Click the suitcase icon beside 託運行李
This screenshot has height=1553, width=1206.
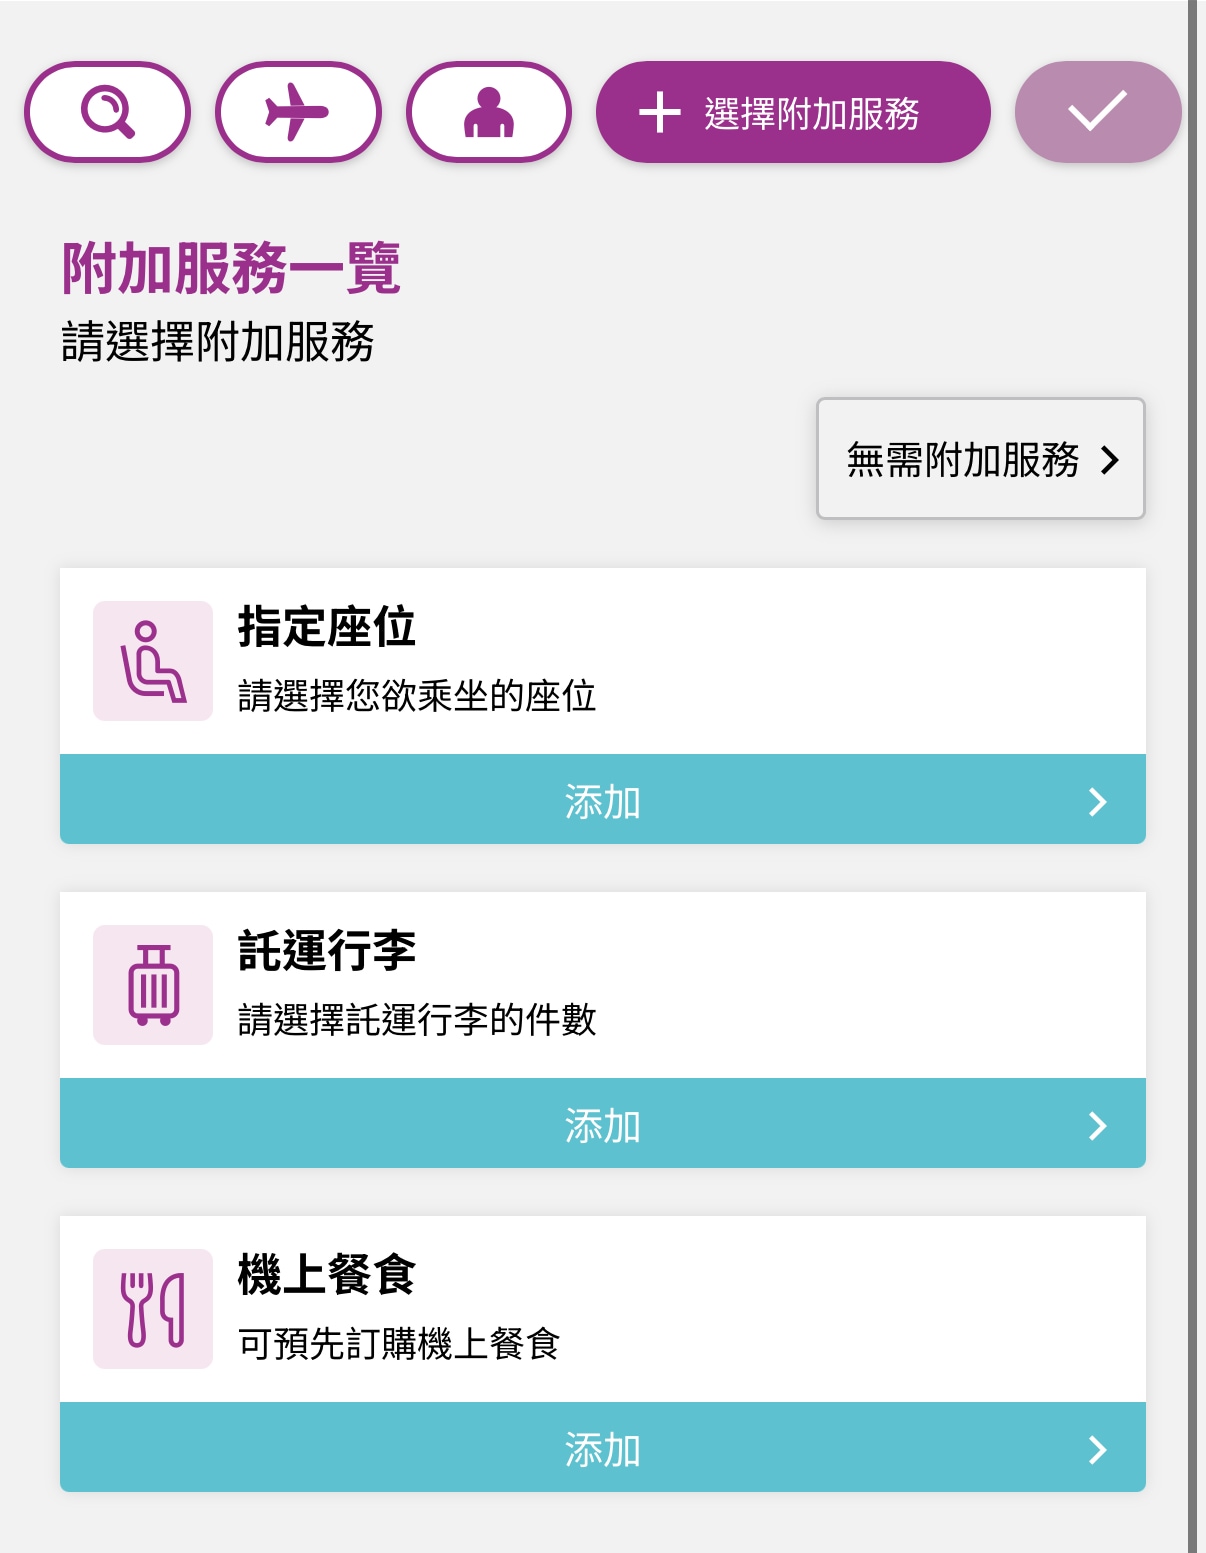point(153,985)
